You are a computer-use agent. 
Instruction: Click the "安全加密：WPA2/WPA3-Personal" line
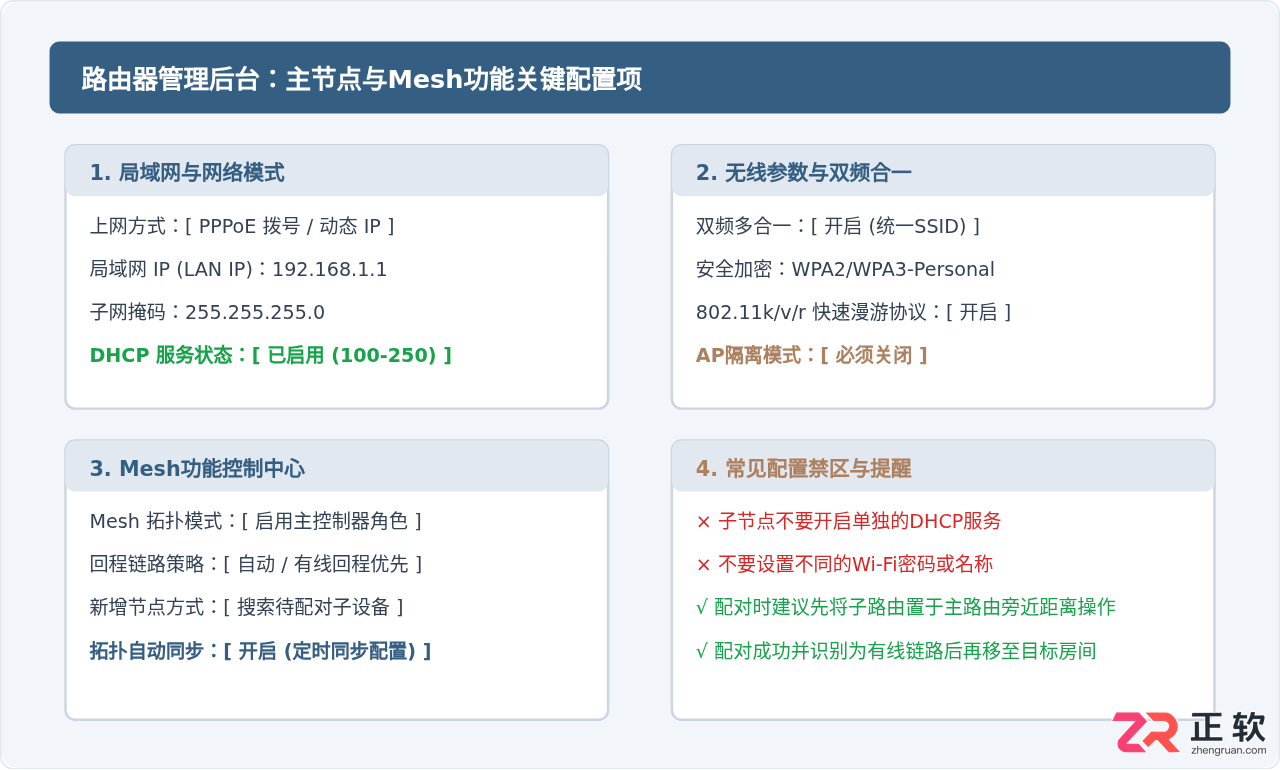point(845,269)
